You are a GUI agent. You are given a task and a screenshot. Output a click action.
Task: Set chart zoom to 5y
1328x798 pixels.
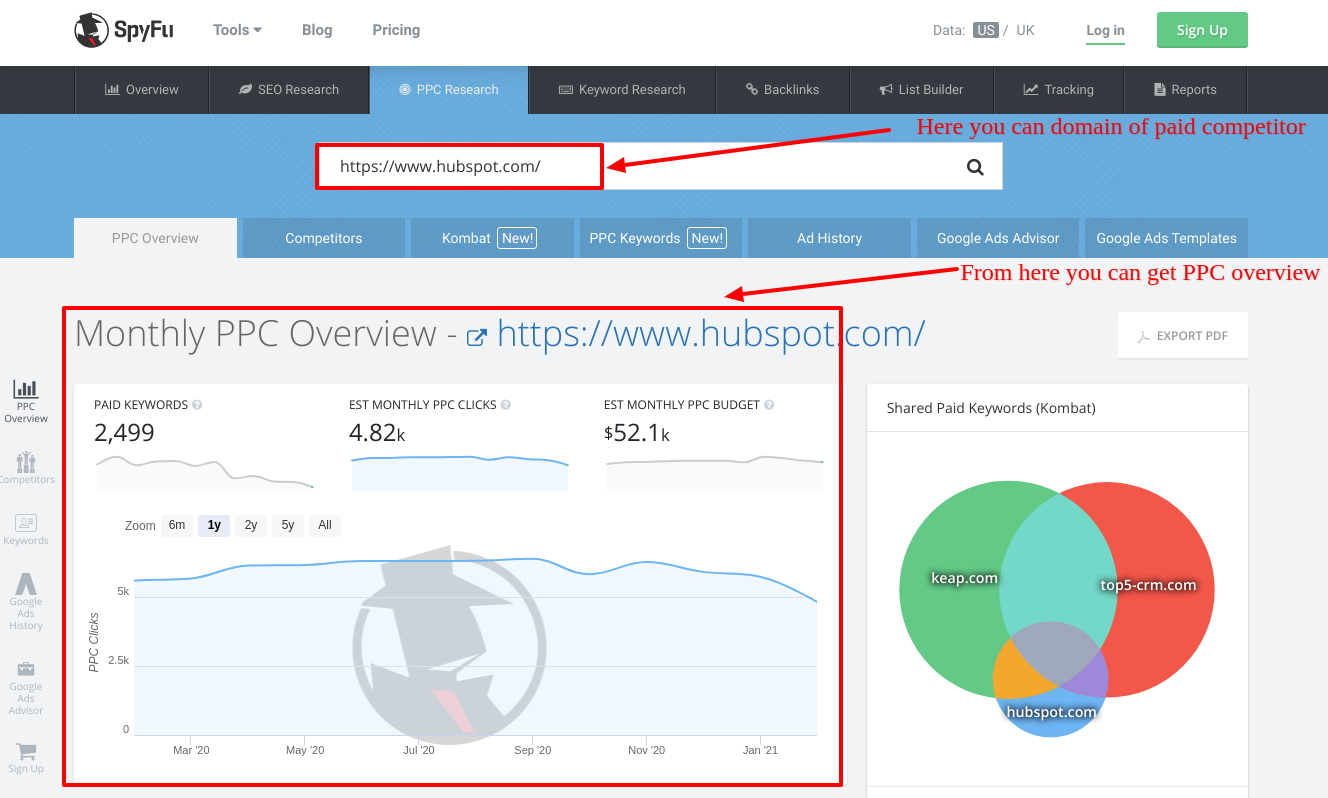288,525
